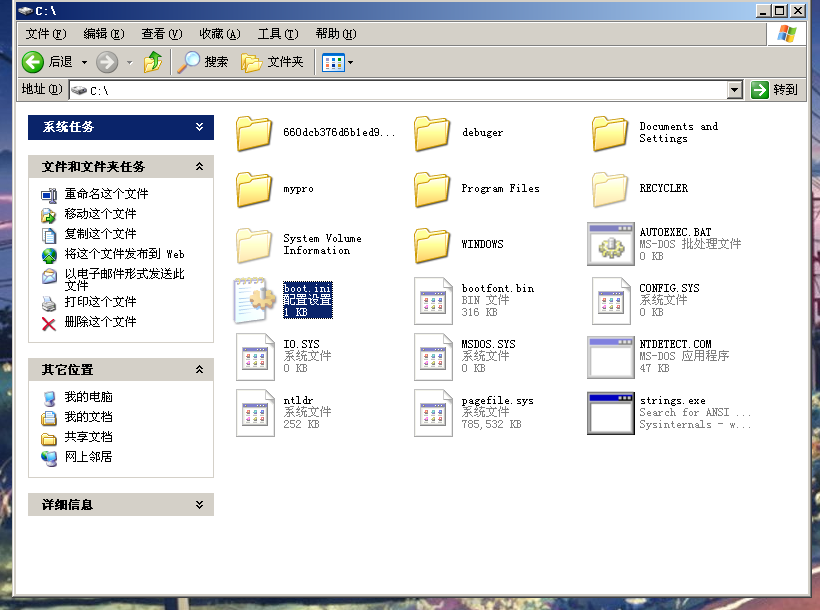Open the address bar dropdown list

tap(735, 90)
